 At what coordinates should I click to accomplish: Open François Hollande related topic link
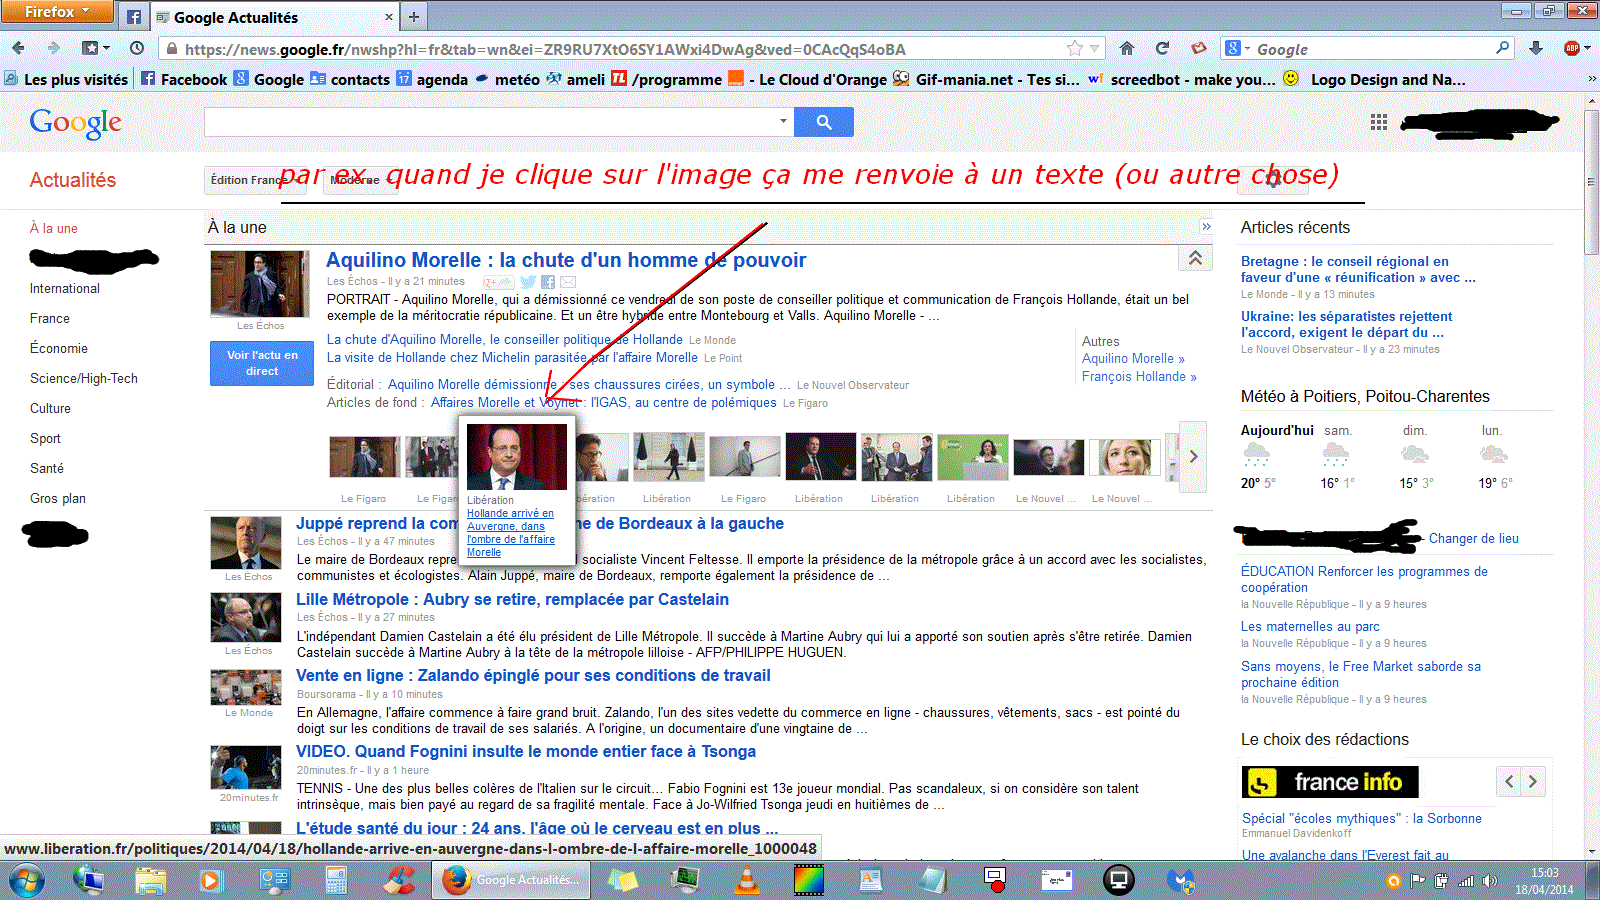[x=1139, y=376]
